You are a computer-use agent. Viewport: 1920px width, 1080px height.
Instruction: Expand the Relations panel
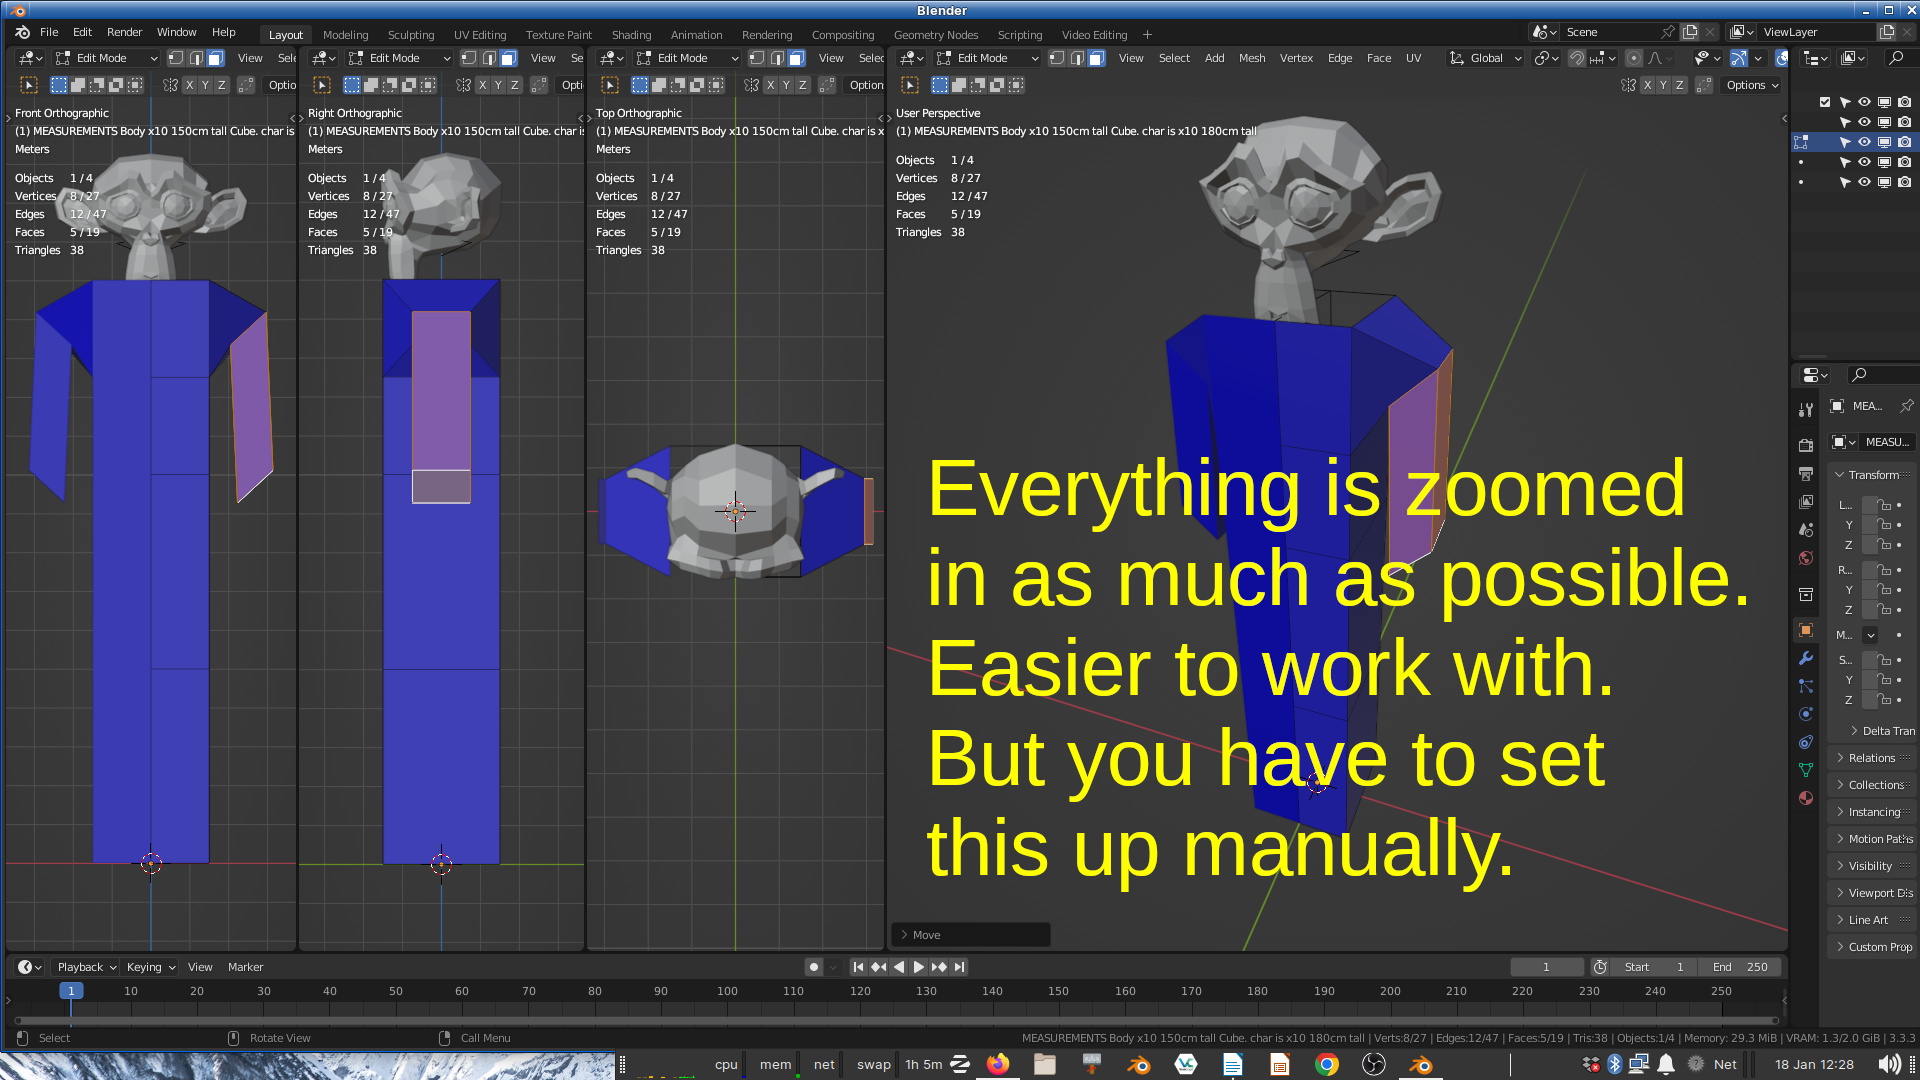(x=1871, y=758)
